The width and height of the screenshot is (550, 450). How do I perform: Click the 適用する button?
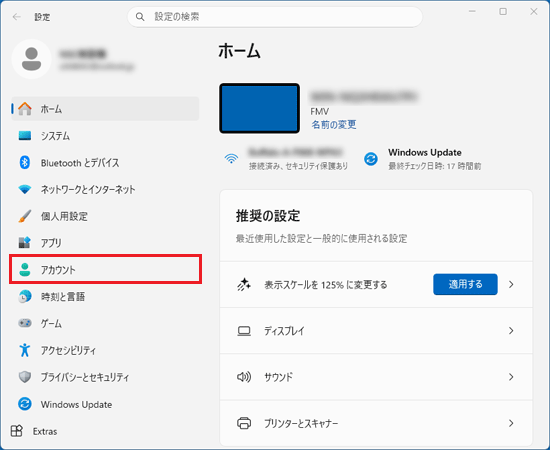click(x=465, y=284)
